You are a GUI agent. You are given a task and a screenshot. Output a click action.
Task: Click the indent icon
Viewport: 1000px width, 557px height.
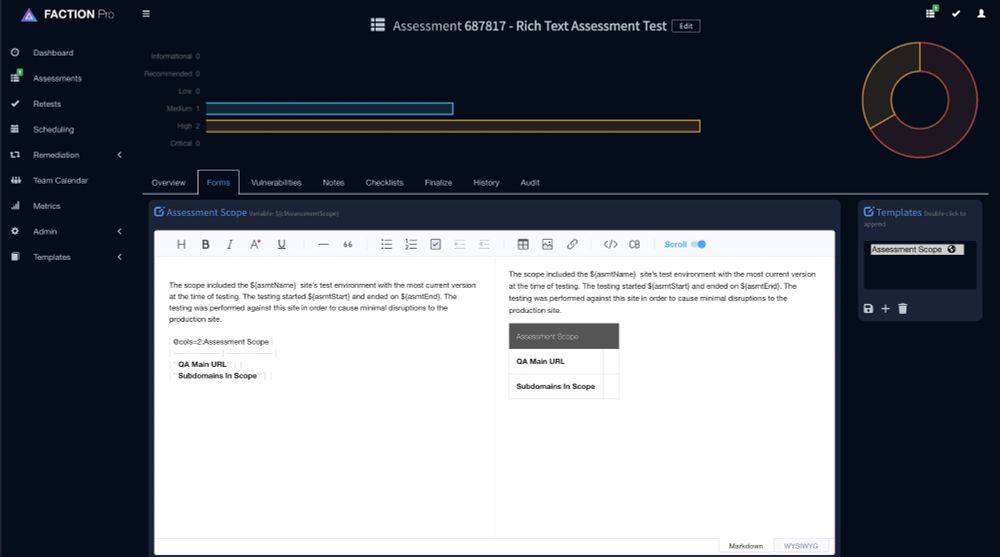tap(460, 244)
